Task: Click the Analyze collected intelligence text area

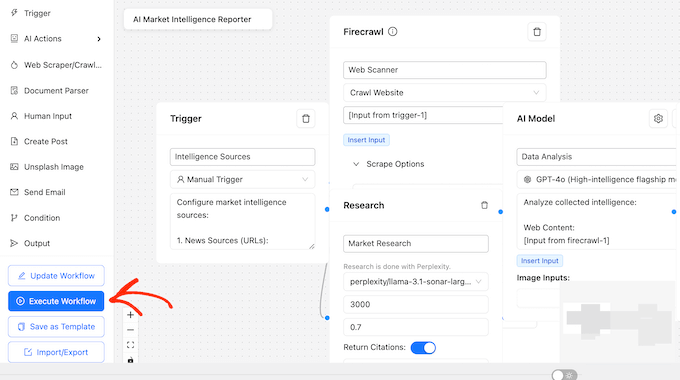Action: [596, 221]
